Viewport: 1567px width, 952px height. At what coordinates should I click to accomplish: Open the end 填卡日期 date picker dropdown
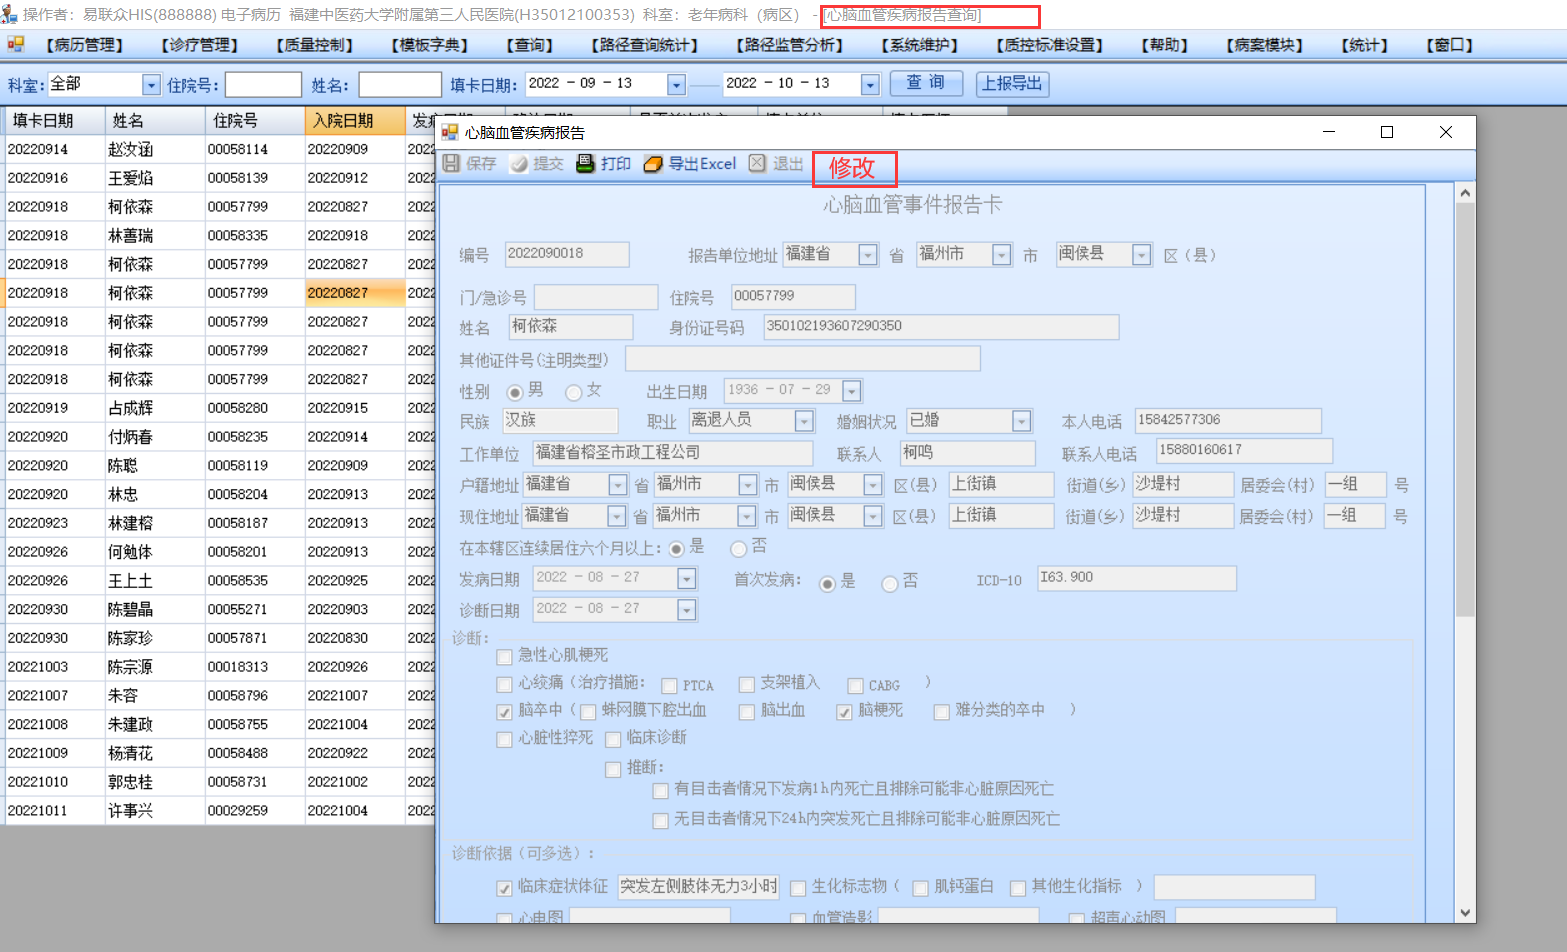(870, 85)
